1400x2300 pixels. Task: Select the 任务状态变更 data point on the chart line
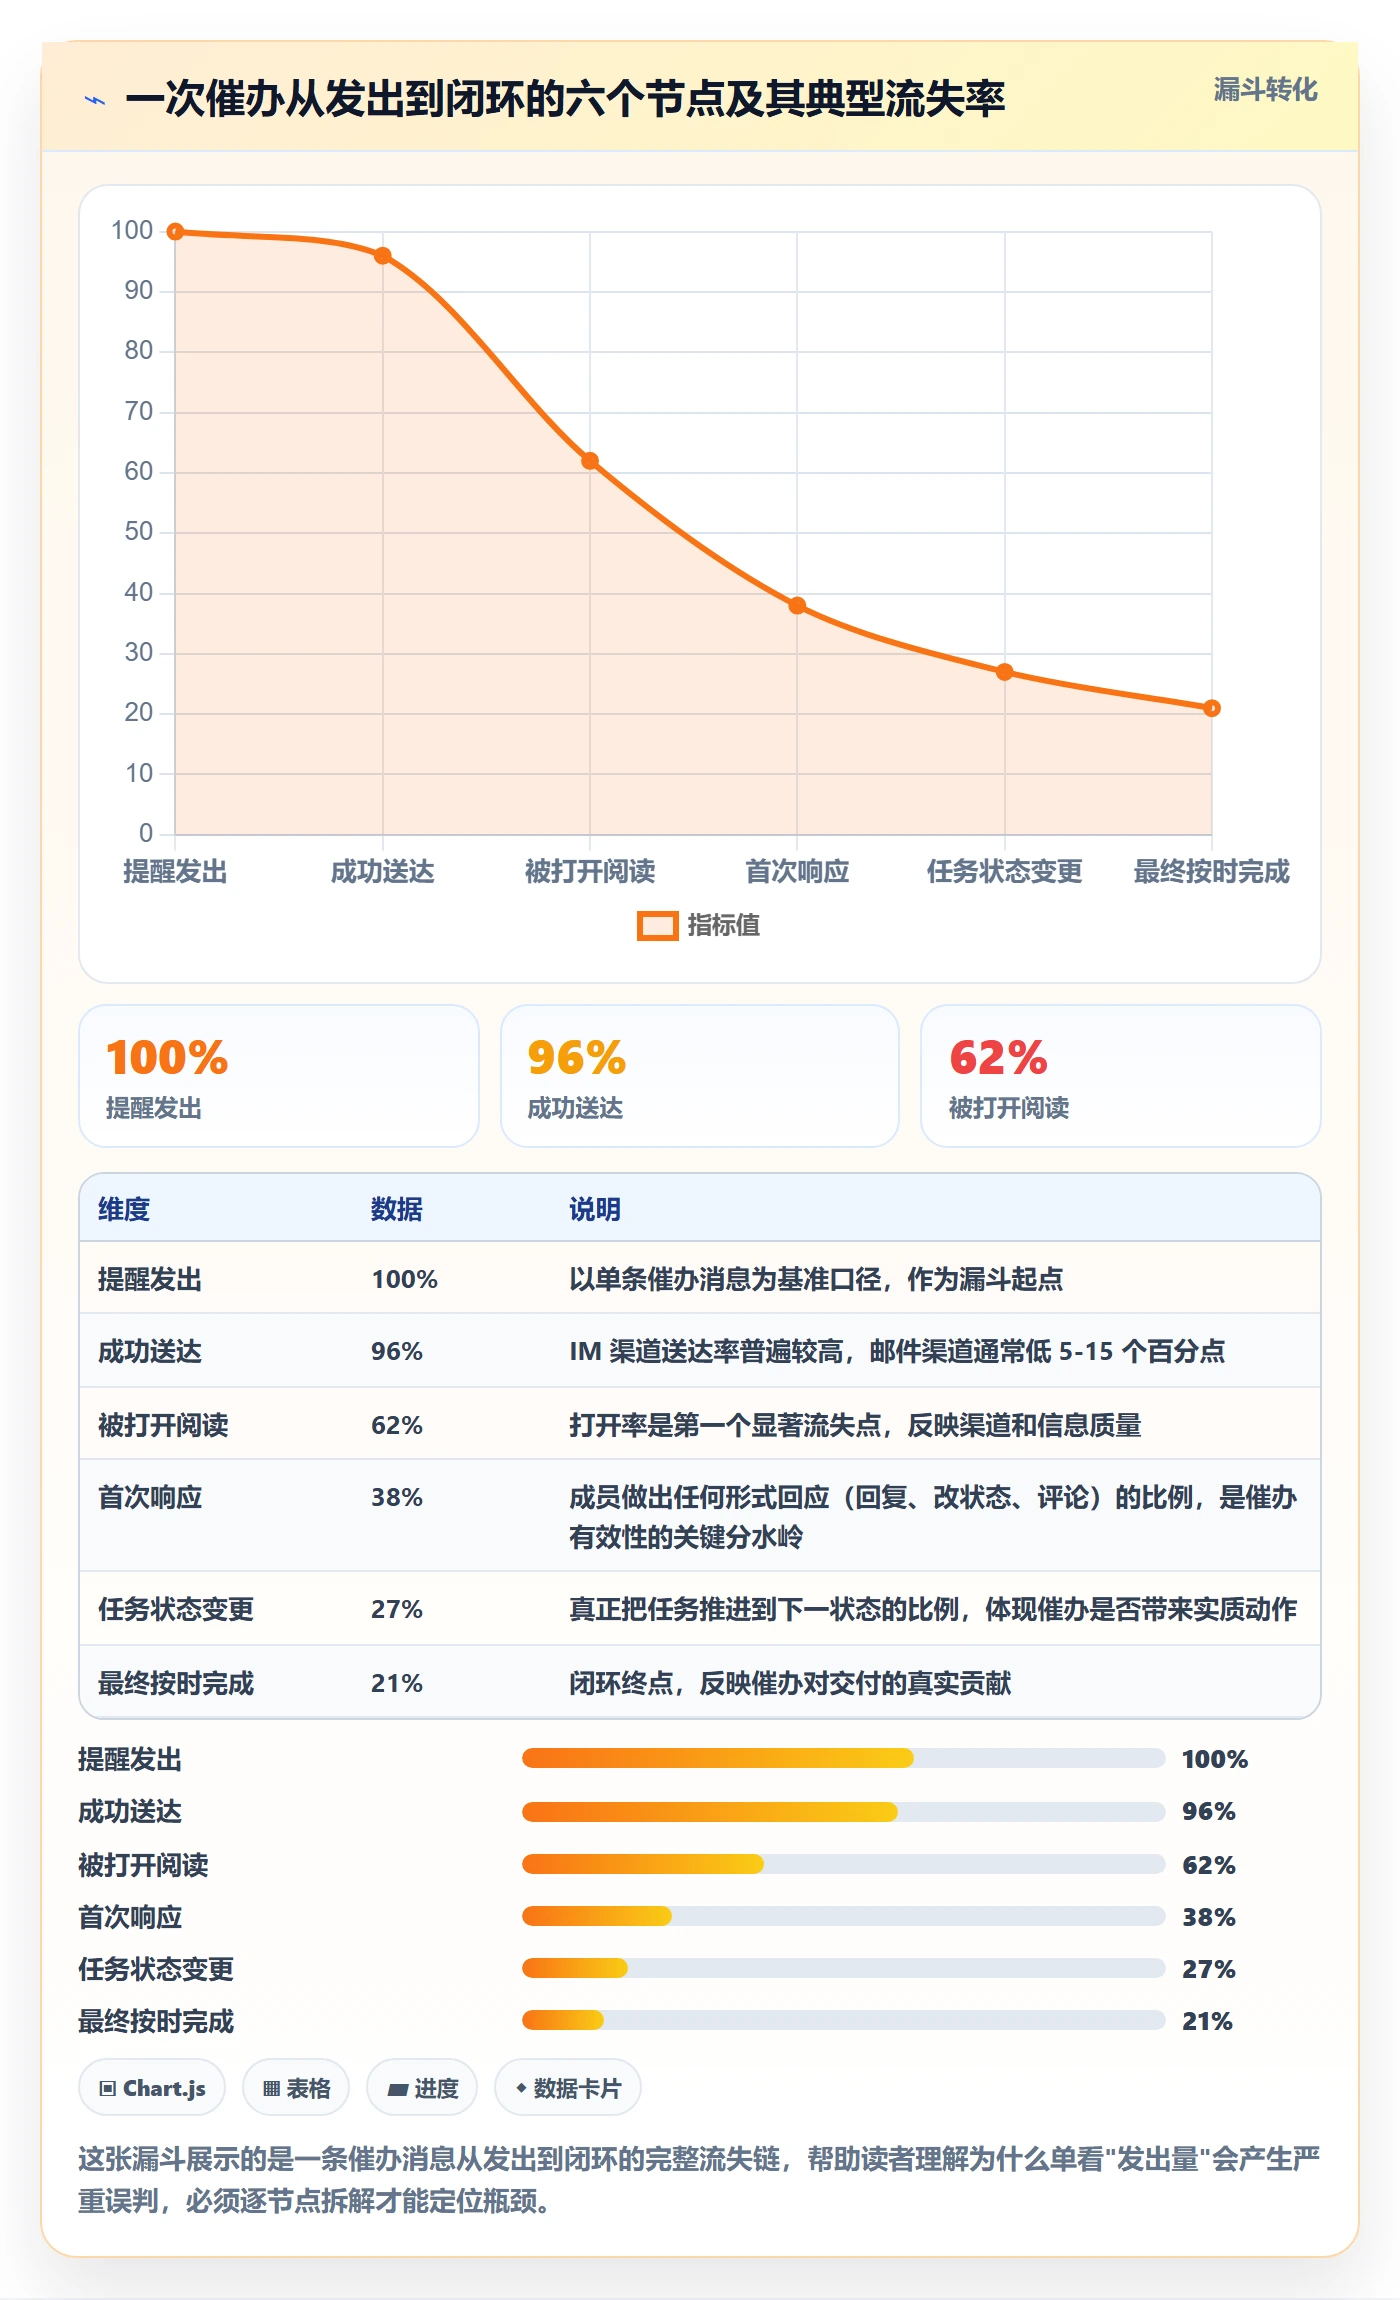click(x=1005, y=672)
